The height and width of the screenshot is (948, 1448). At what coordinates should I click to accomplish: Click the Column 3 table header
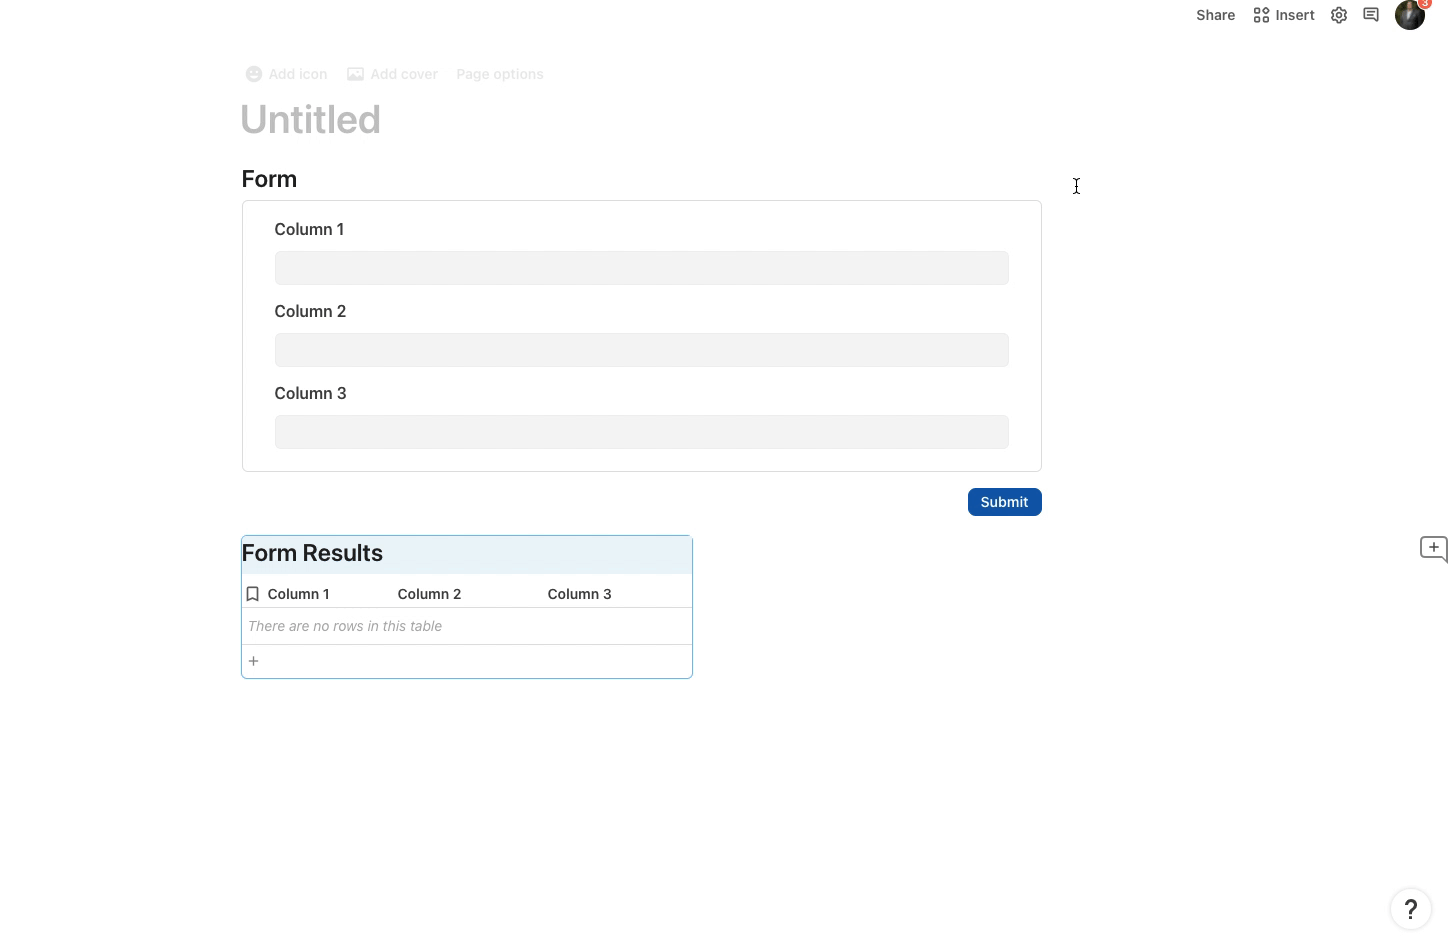click(x=579, y=594)
